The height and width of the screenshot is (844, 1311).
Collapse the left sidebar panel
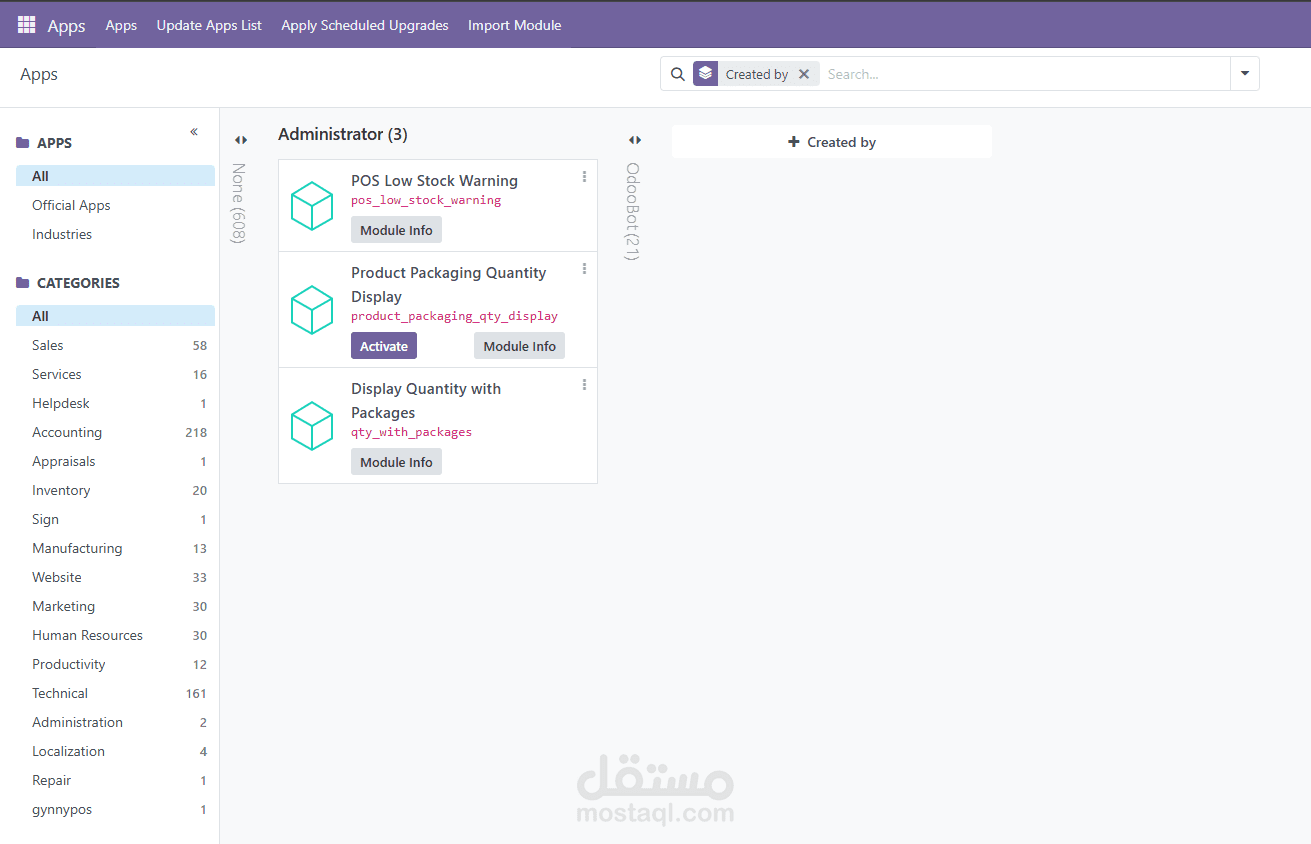(194, 132)
